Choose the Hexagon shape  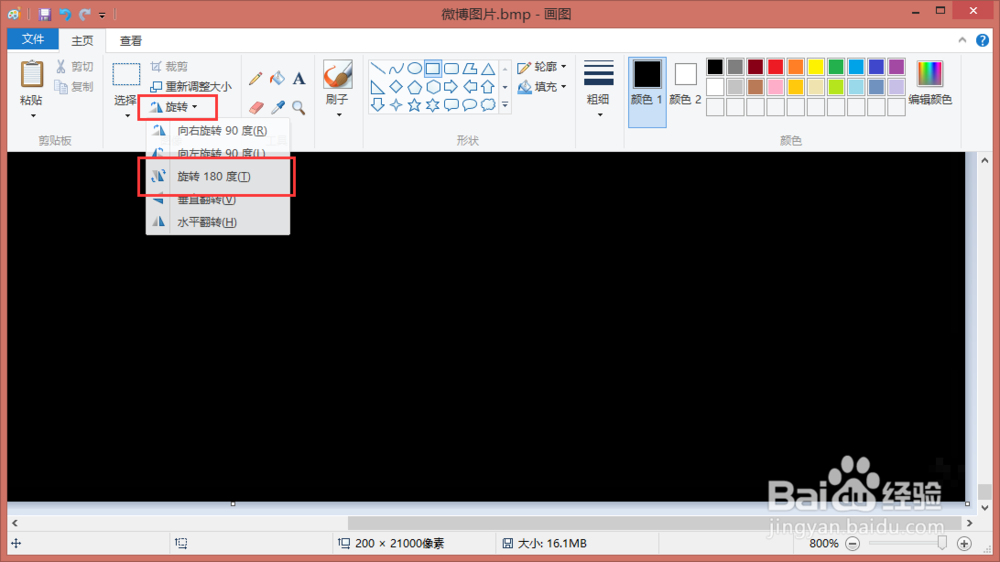[433, 87]
